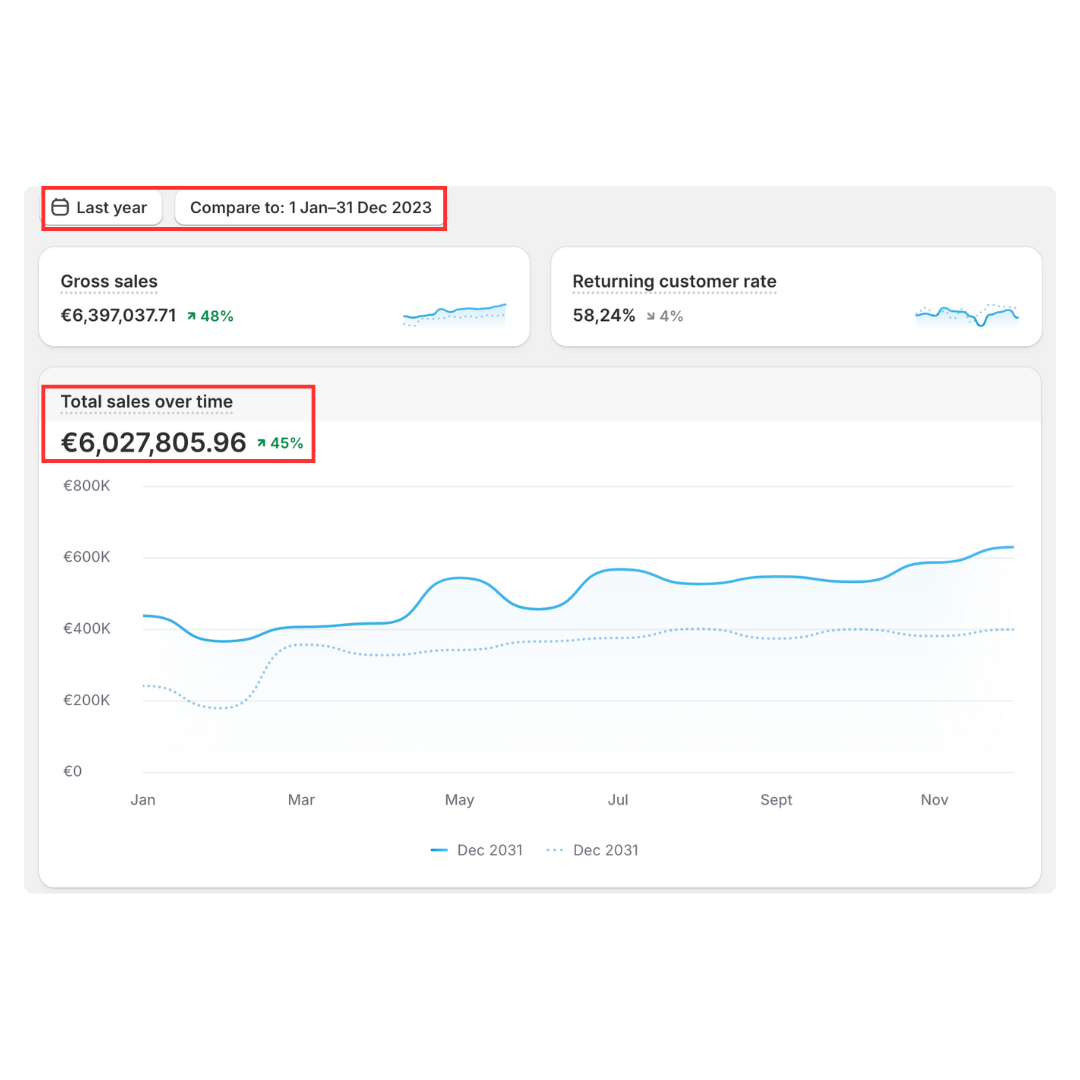Click the calendar icon beside Last year
1080x1080 pixels.
pyautogui.click(x=60, y=208)
